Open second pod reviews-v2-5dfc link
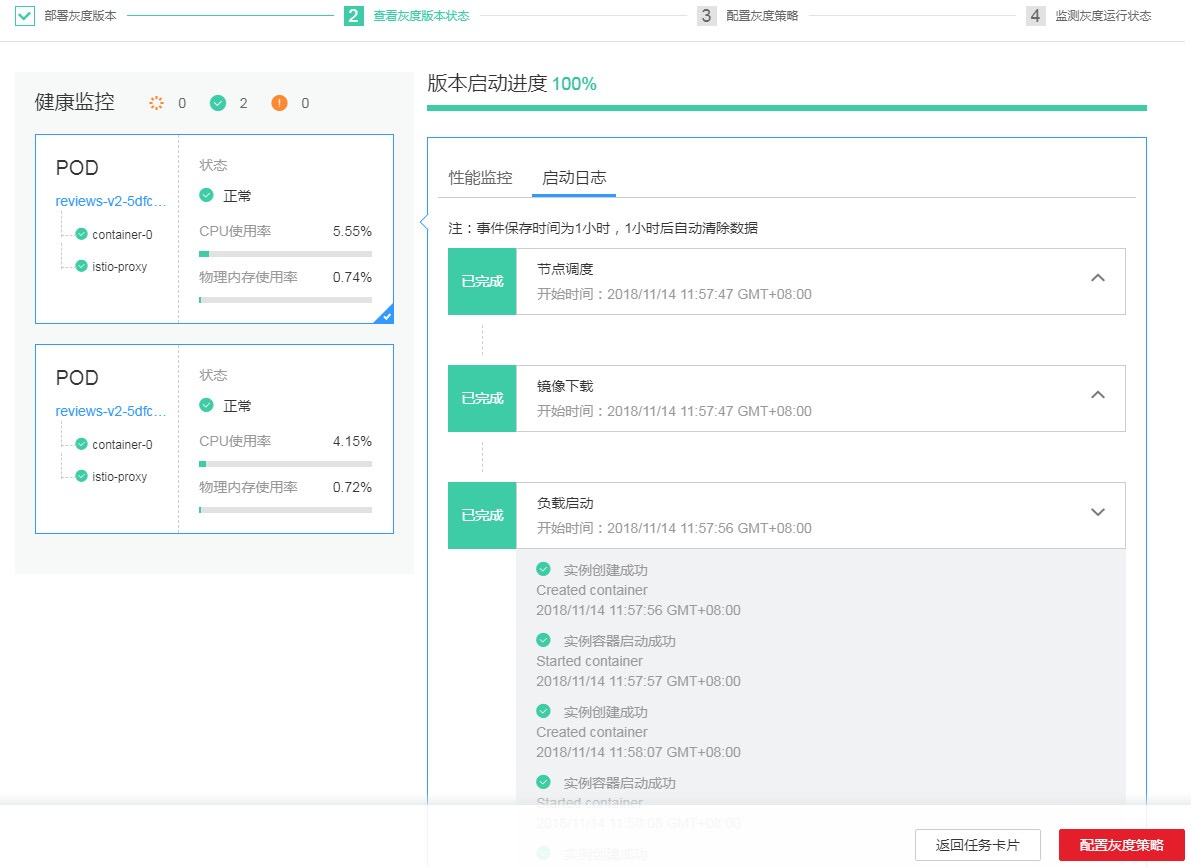The height and width of the screenshot is (867, 1191). [111, 411]
